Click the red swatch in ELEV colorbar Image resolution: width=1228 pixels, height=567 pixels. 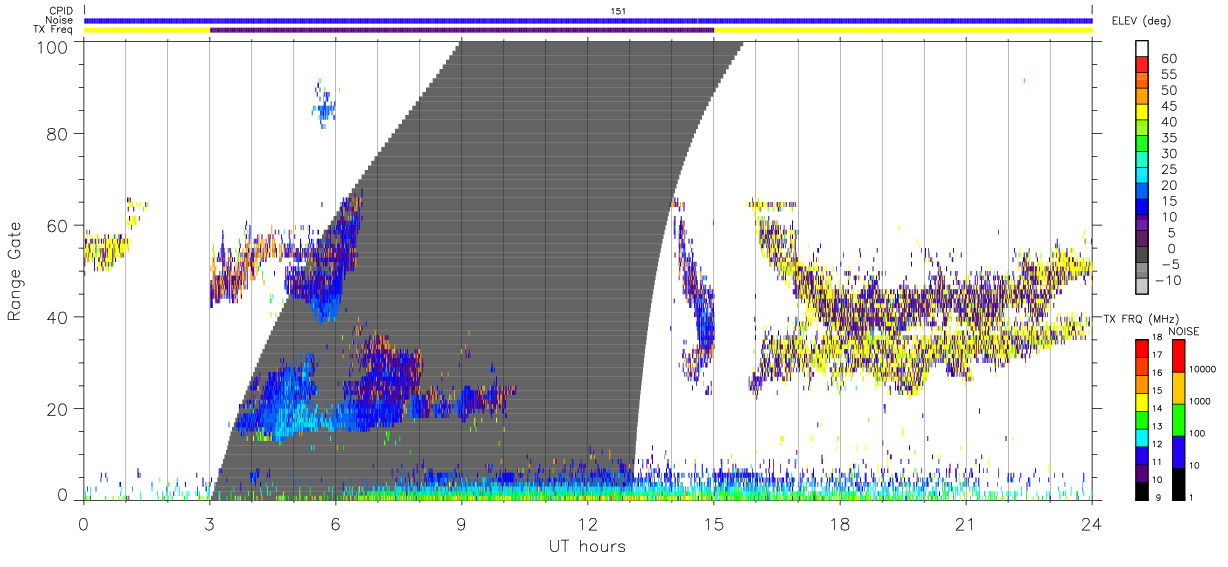tap(1143, 64)
